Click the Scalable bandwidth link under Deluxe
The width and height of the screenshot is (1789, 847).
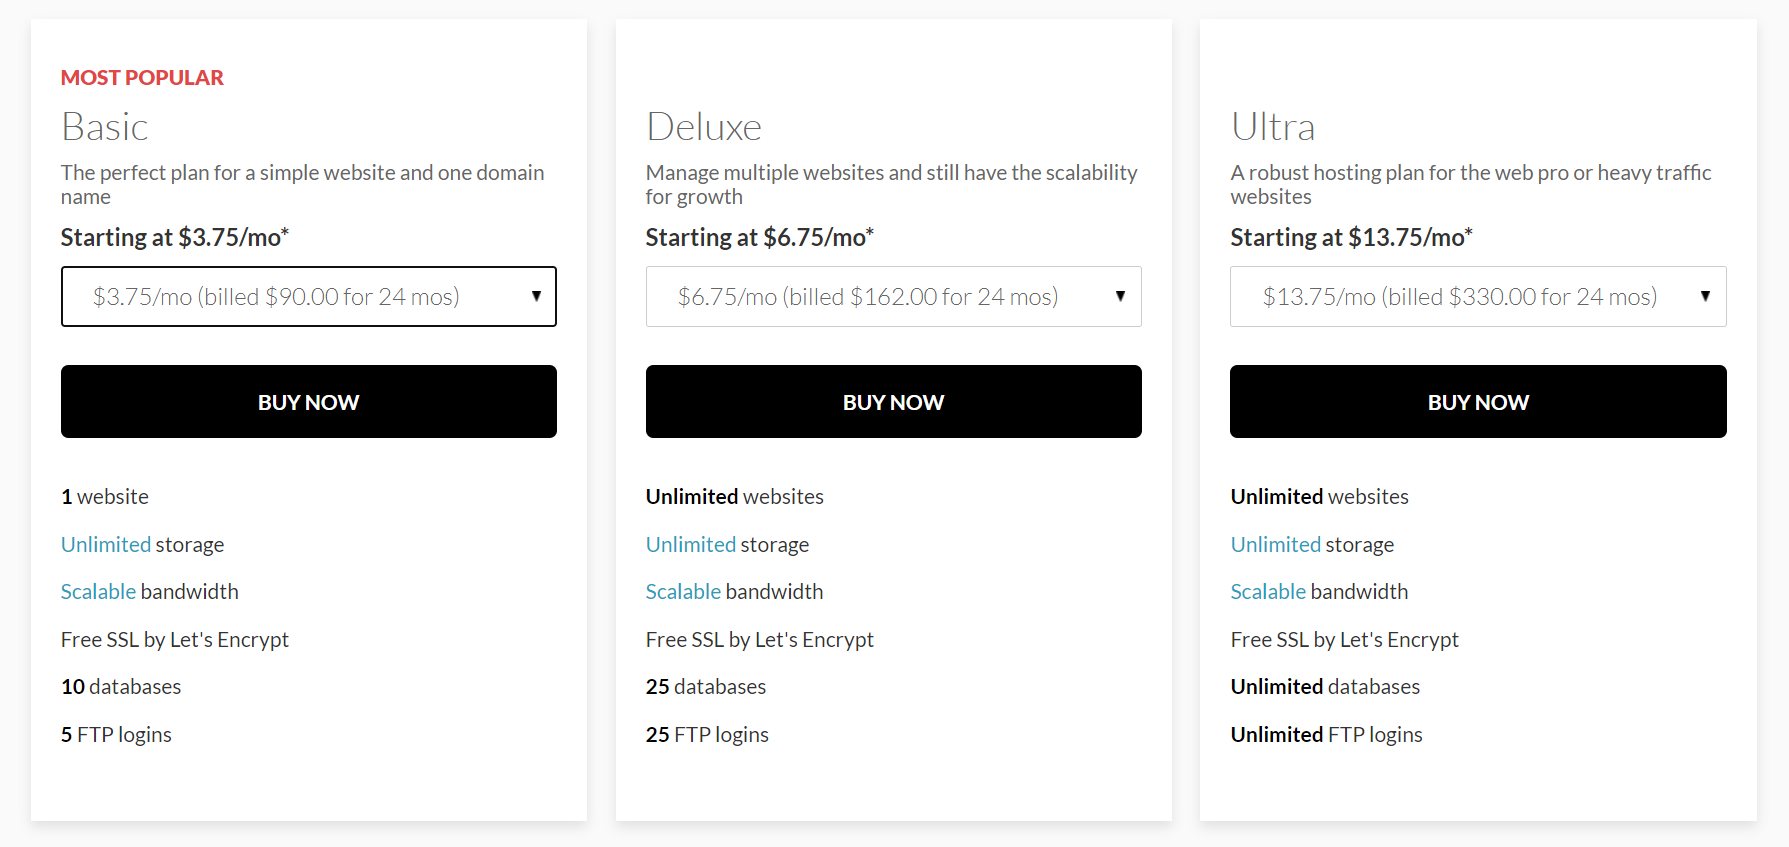(x=683, y=591)
